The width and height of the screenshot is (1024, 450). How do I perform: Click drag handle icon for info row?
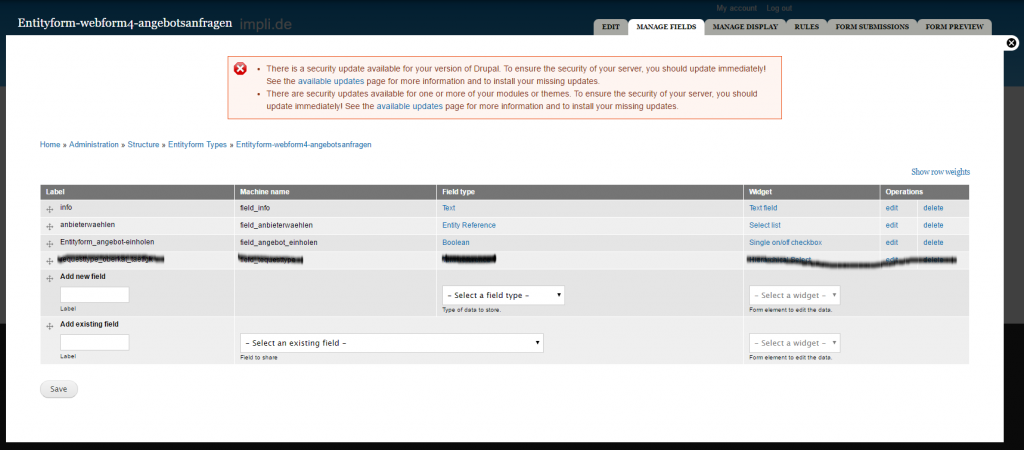(x=49, y=209)
